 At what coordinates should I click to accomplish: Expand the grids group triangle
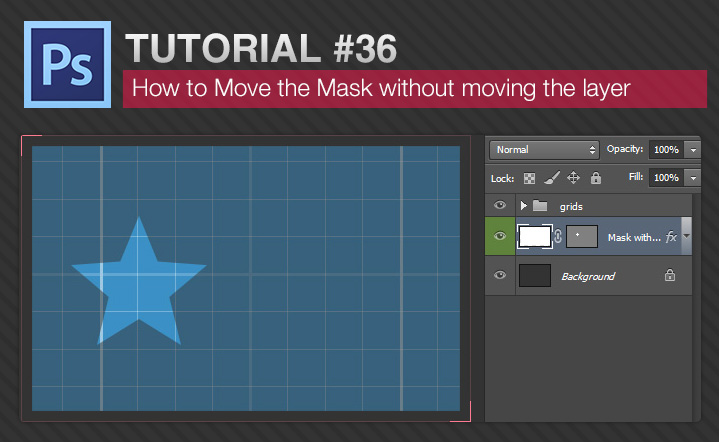click(x=523, y=206)
